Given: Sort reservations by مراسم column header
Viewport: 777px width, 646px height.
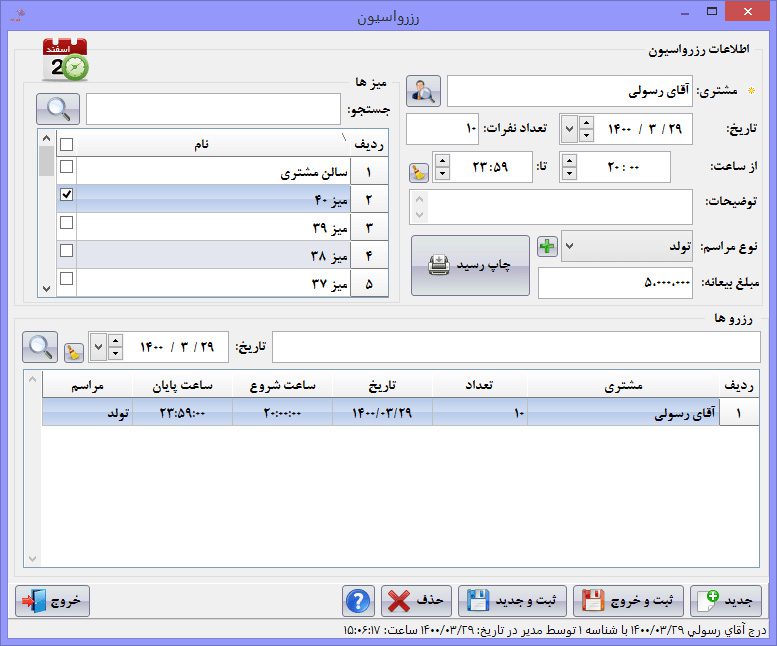Looking at the screenshot, I should pos(87,385).
